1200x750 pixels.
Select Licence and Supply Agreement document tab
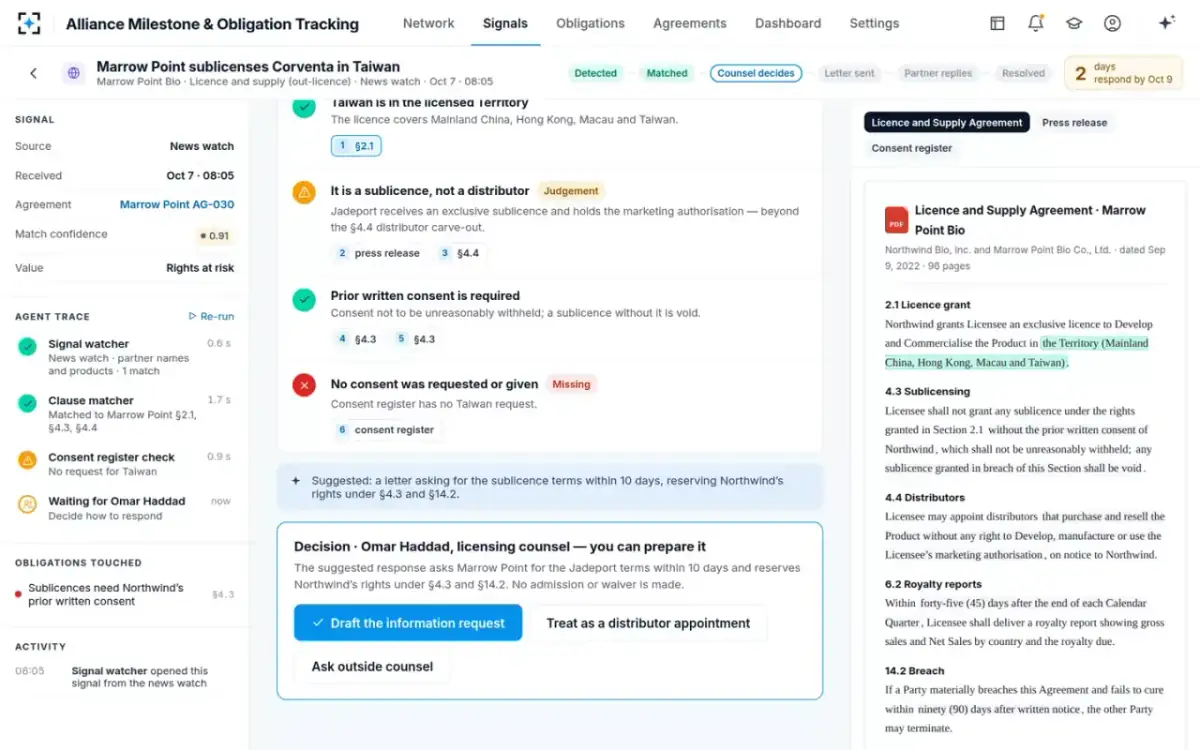tap(947, 123)
